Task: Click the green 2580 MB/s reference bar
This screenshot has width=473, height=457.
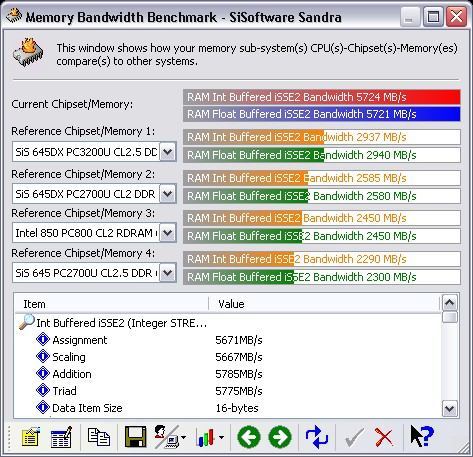Action: (322, 196)
